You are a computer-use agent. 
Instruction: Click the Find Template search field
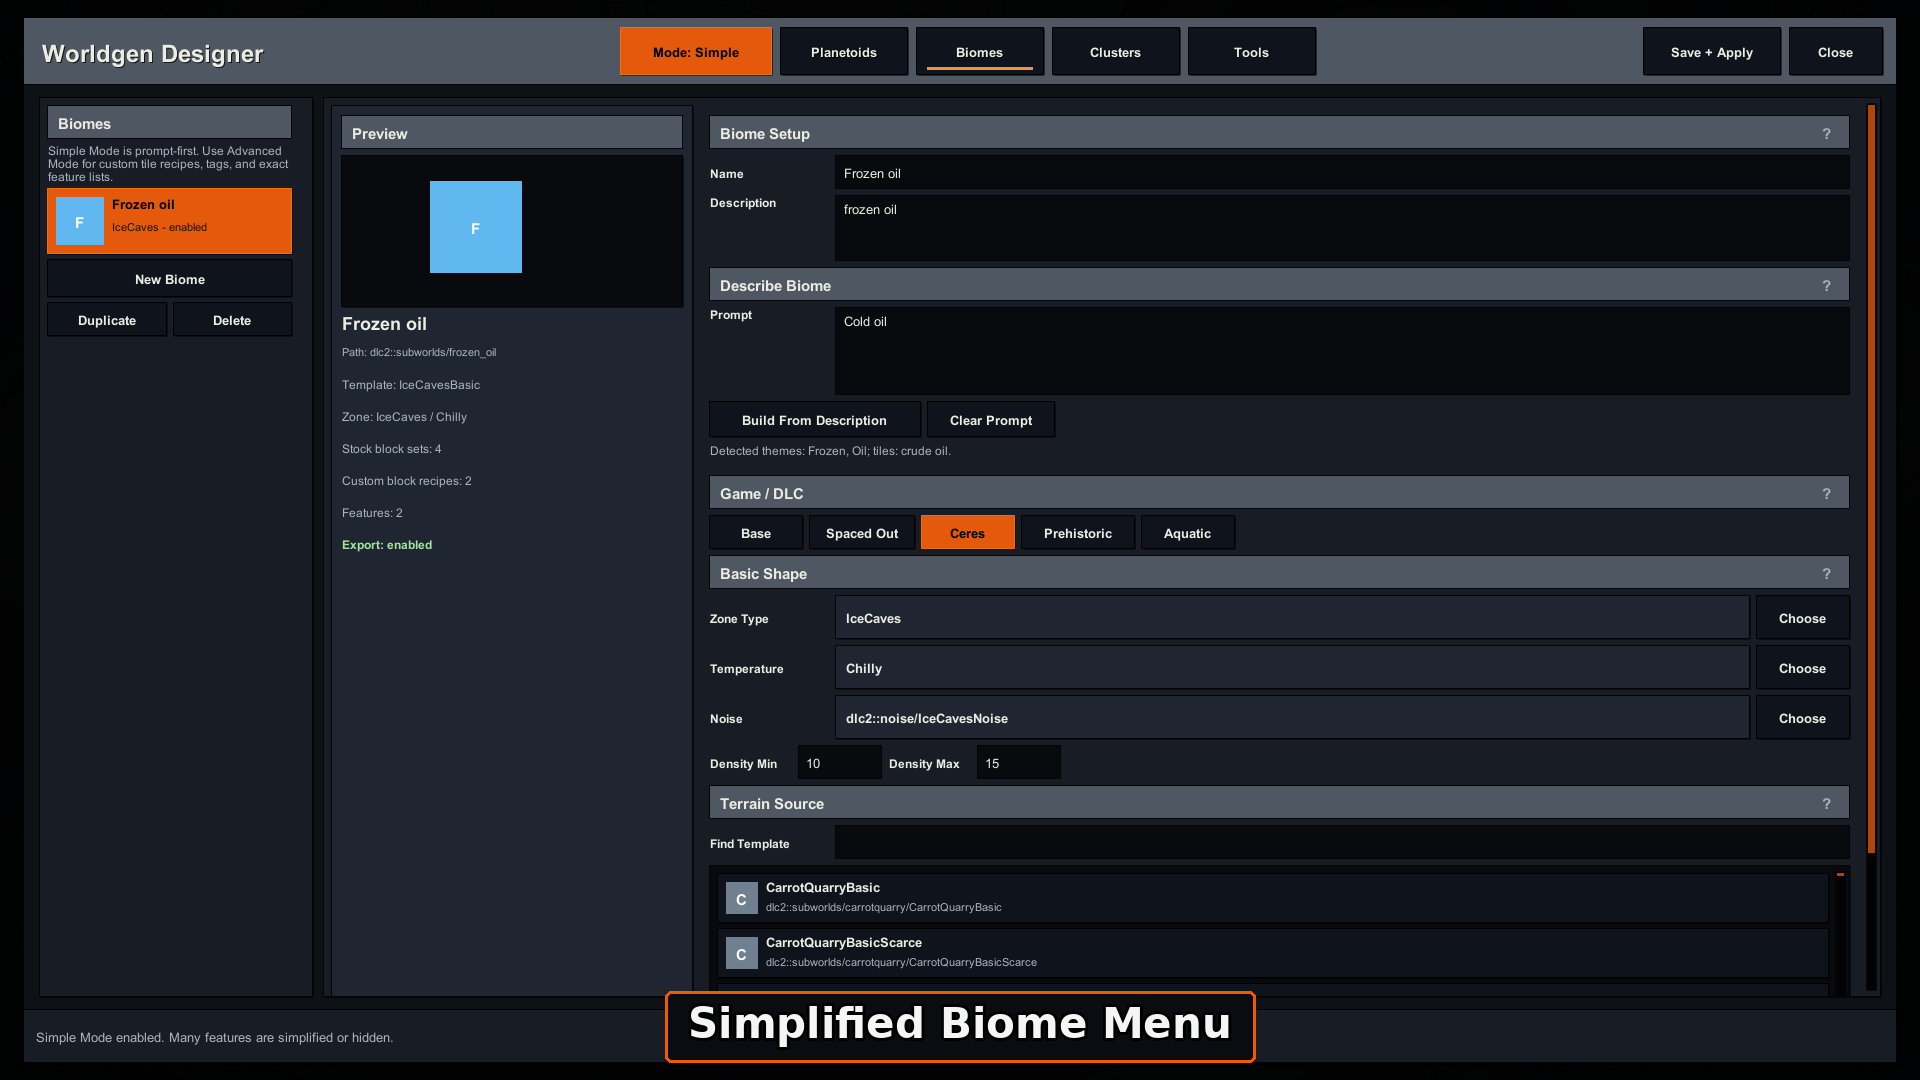point(1342,843)
